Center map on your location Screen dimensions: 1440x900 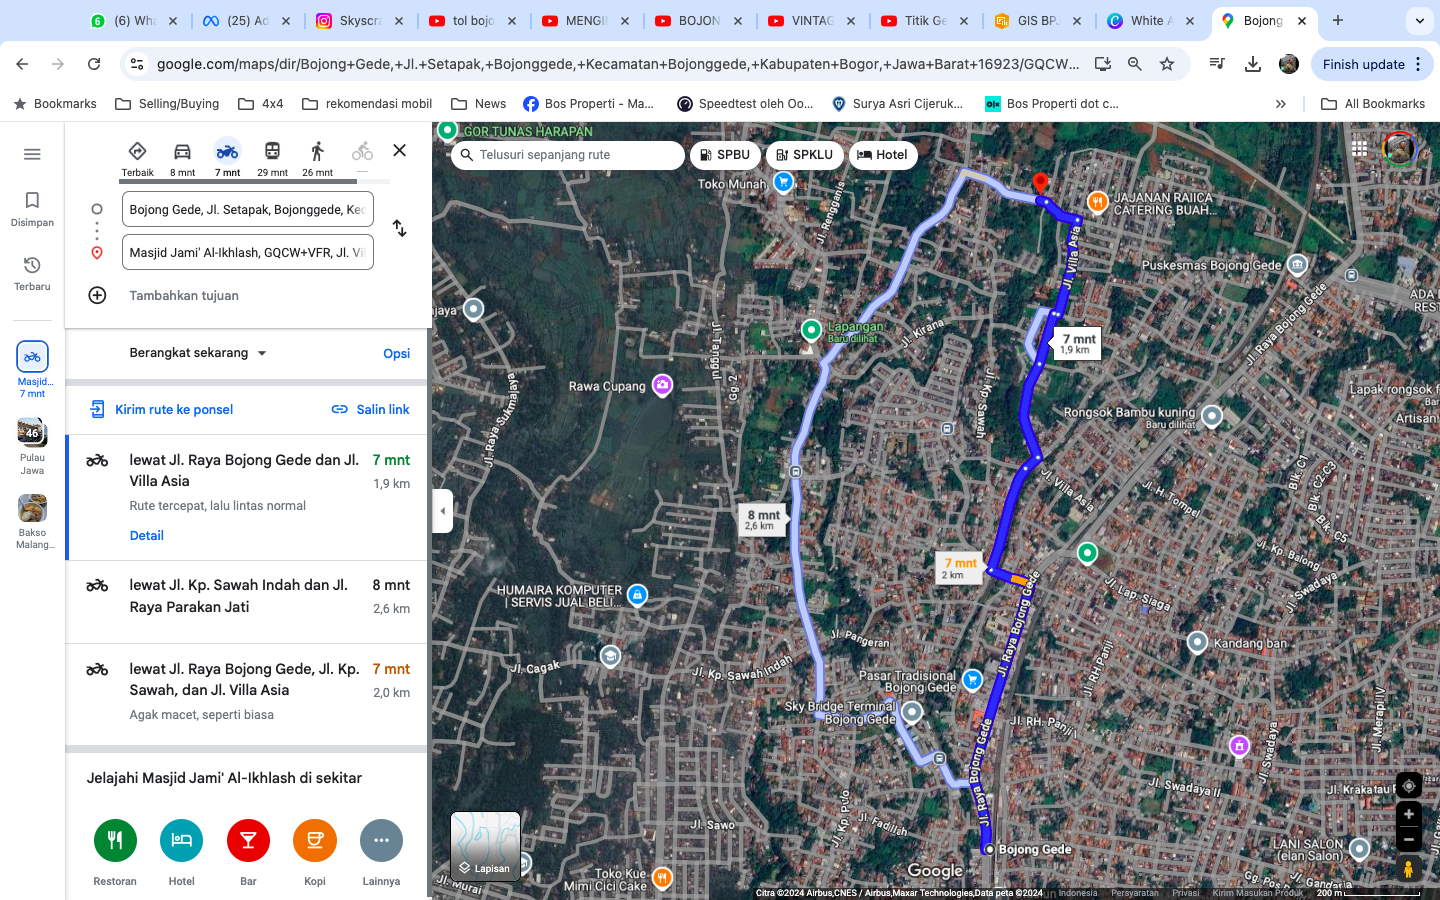pyautogui.click(x=1408, y=785)
